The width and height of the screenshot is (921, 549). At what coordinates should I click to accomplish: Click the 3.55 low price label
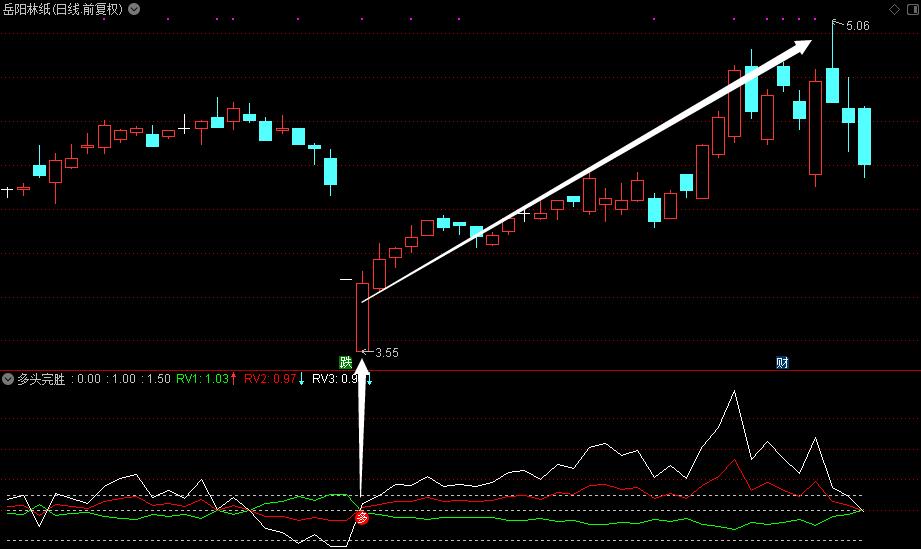(386, 353)
